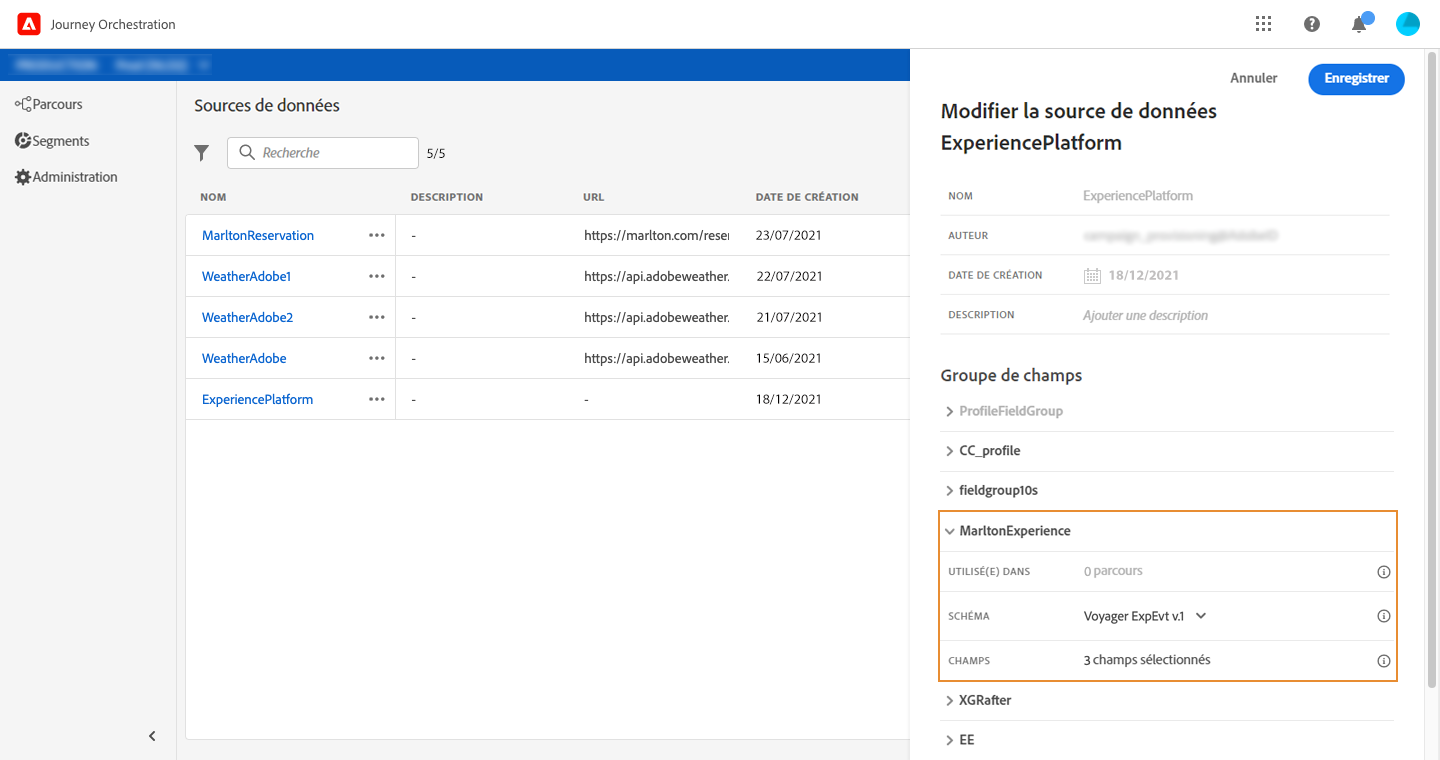Show info for Utilisé(e) dans field

point(1384,572)
